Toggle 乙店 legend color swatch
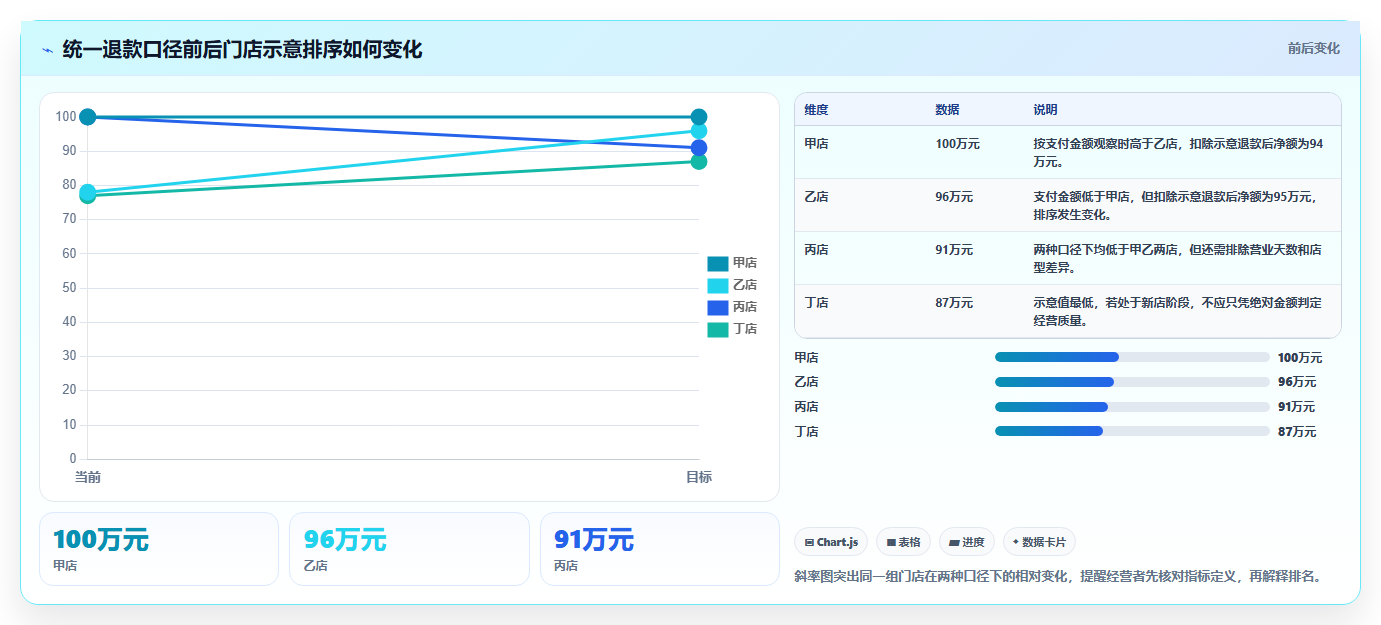 point(718,285)
